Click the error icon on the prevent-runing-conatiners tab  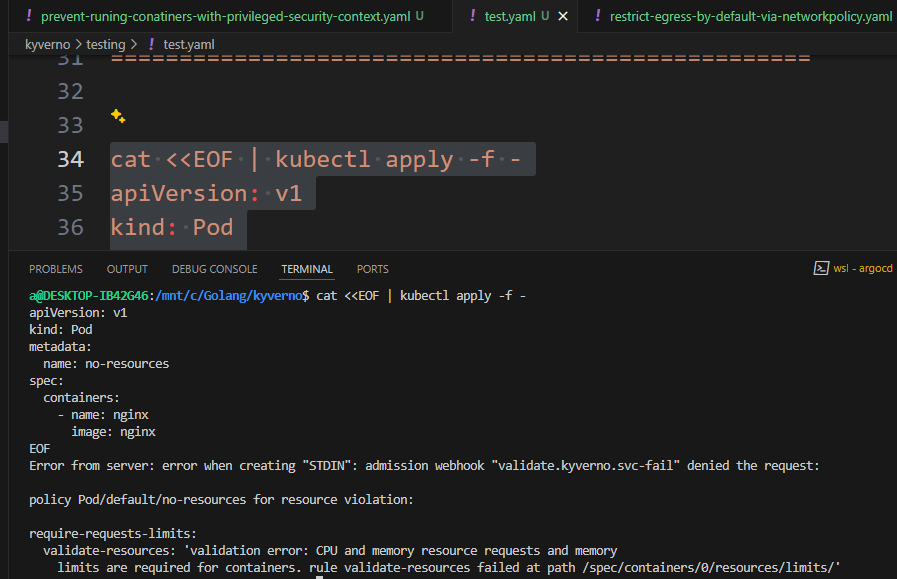28,16
